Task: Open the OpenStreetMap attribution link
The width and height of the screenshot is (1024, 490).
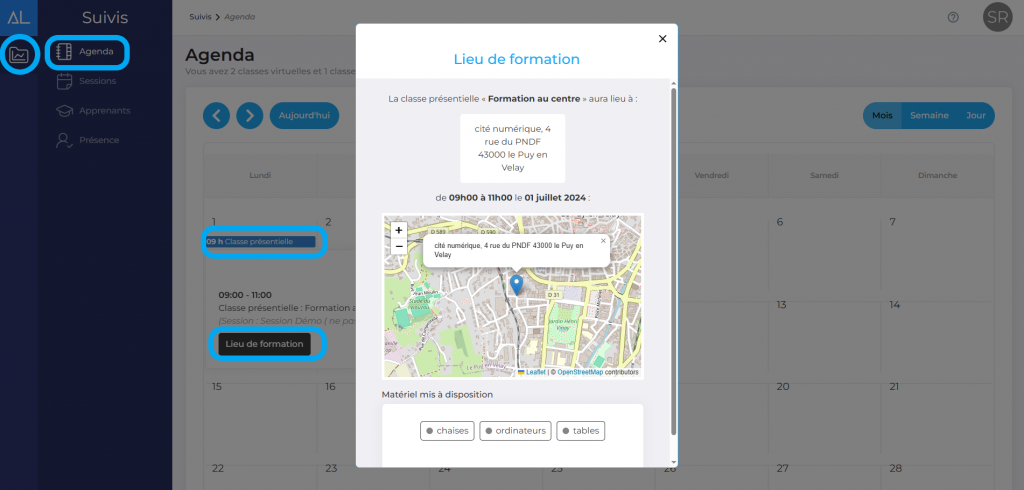Action: pos(580,372)
